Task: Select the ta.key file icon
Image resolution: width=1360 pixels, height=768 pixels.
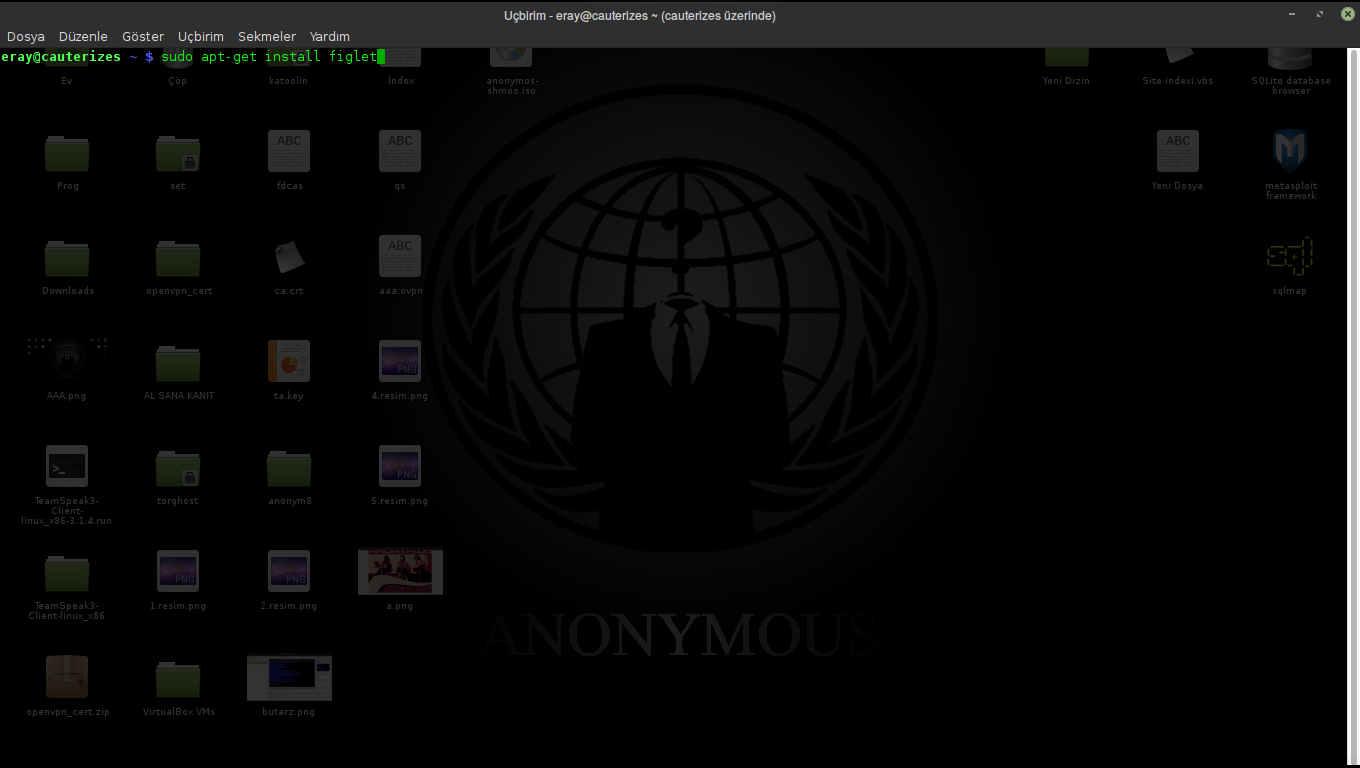Action: point(289,361)
